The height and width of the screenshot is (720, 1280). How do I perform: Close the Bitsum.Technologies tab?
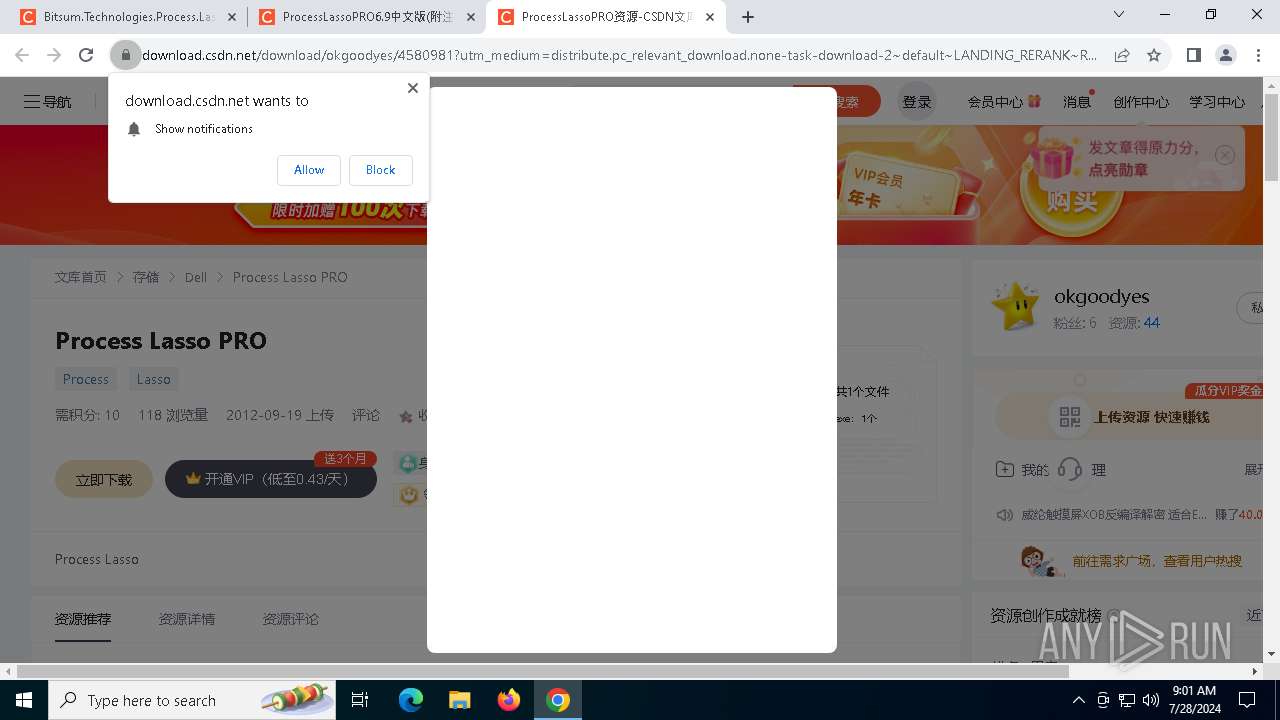232,17
